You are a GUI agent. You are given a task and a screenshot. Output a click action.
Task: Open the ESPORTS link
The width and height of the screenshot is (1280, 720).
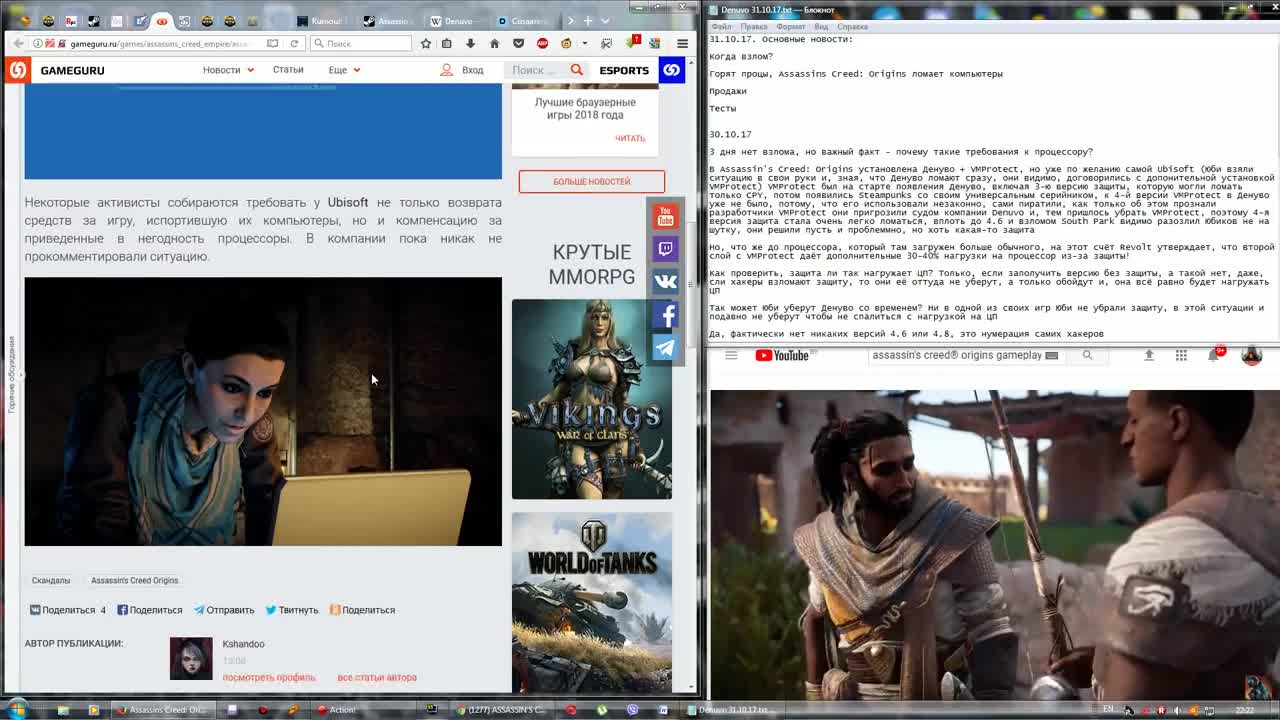pyautogui.click(x=624, y=70)
